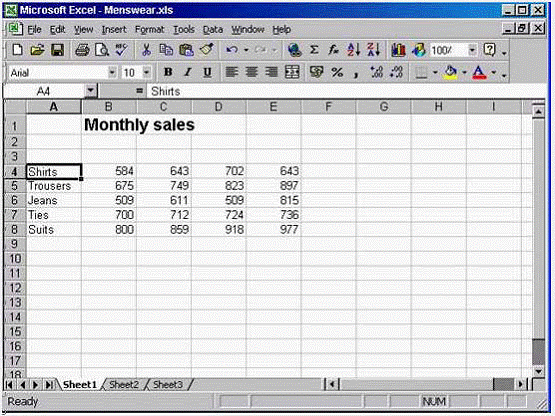Launch the Chart Wizard icon
The image size is (555, 416).
tap(399, 50)
